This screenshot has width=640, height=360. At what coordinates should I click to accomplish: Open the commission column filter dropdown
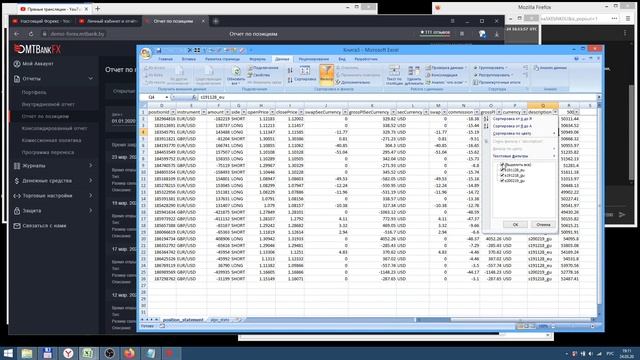pyautogui.click(x=476, y=112)
